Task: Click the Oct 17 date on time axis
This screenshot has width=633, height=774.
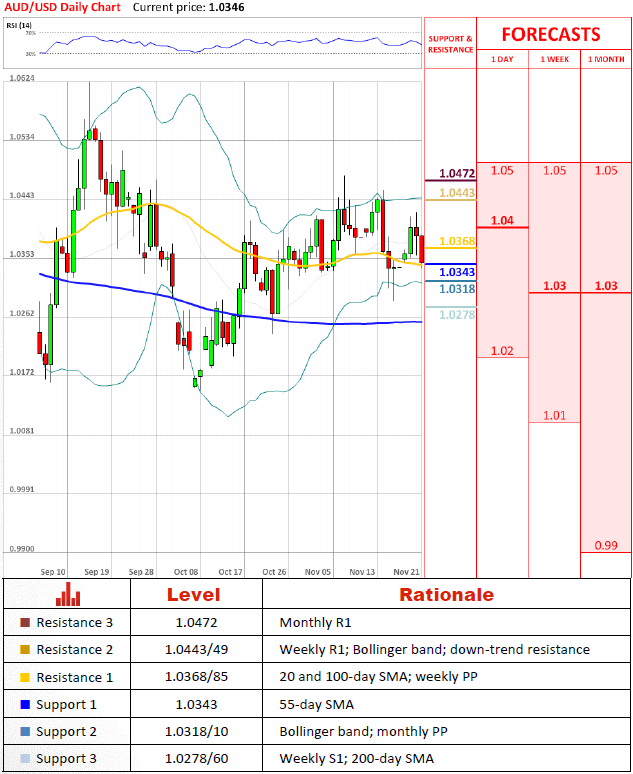Action: click(x=229, y=572)
